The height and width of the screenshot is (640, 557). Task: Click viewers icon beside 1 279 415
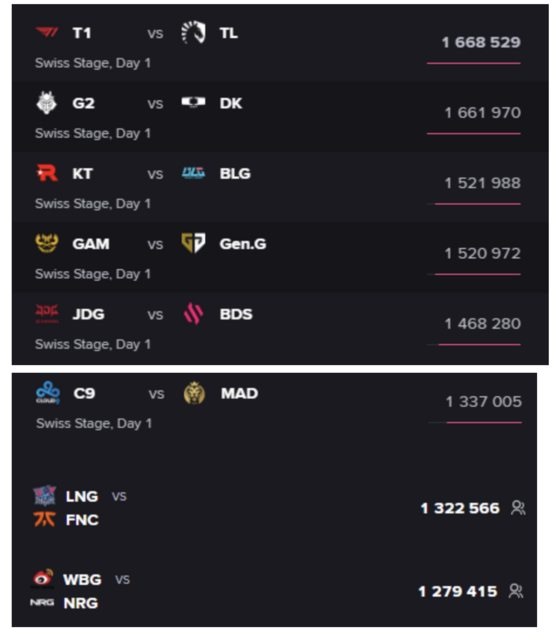pos(516,591)
